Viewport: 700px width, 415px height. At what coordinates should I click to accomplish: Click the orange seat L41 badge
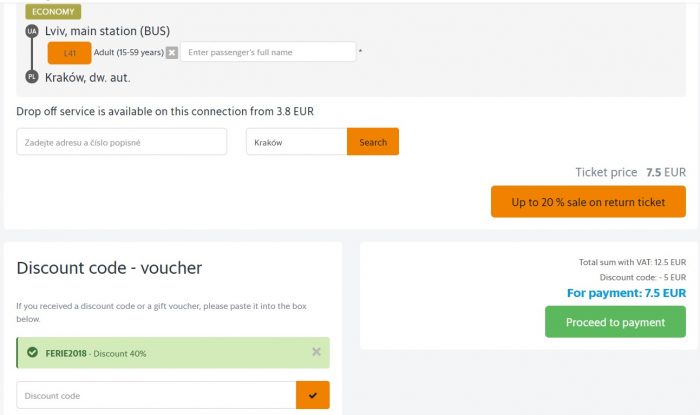[70, 53]
